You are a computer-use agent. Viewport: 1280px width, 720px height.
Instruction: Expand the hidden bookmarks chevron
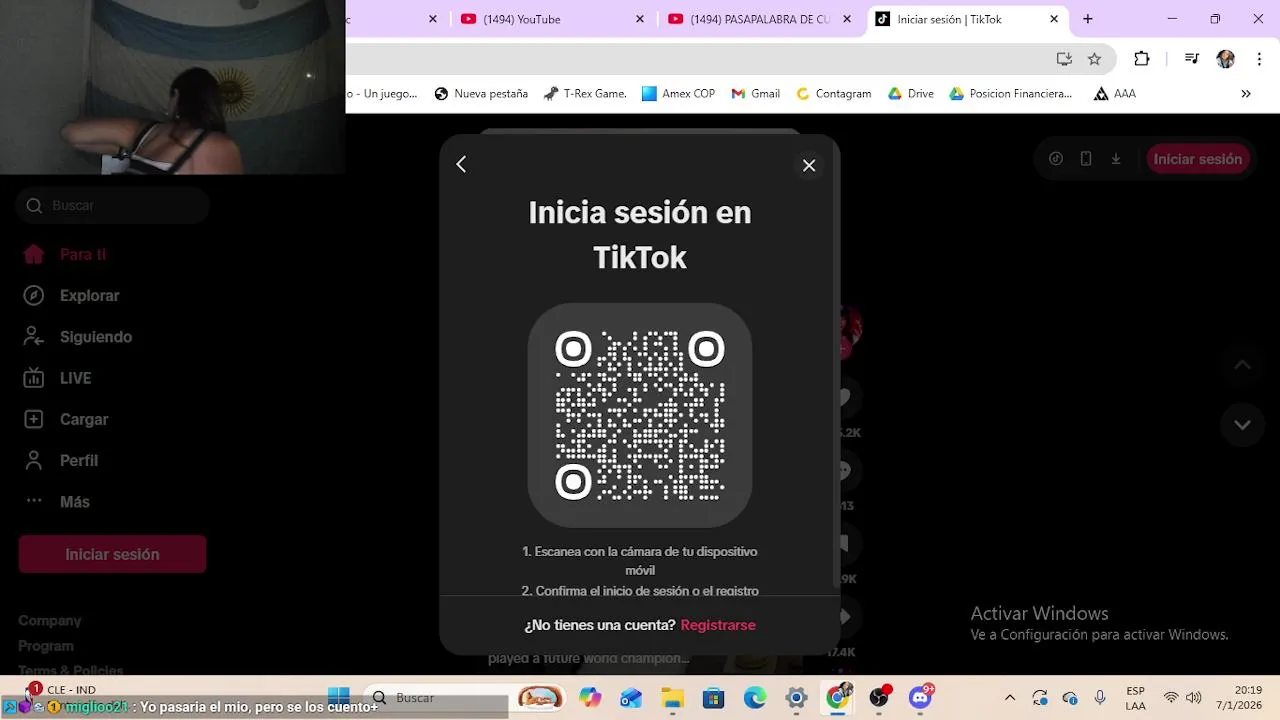click(1246, 93)
